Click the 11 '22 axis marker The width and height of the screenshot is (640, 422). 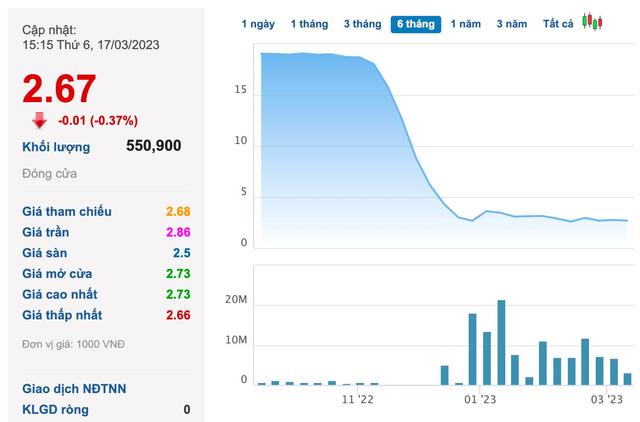[x=357, y=399]
